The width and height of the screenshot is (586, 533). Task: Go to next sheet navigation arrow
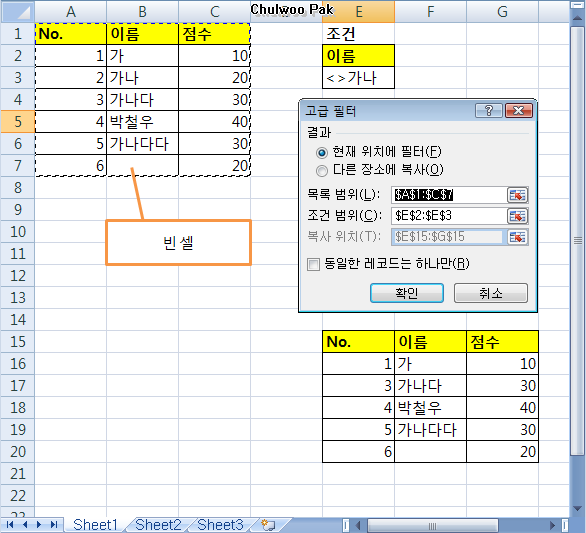click(39, 525)
